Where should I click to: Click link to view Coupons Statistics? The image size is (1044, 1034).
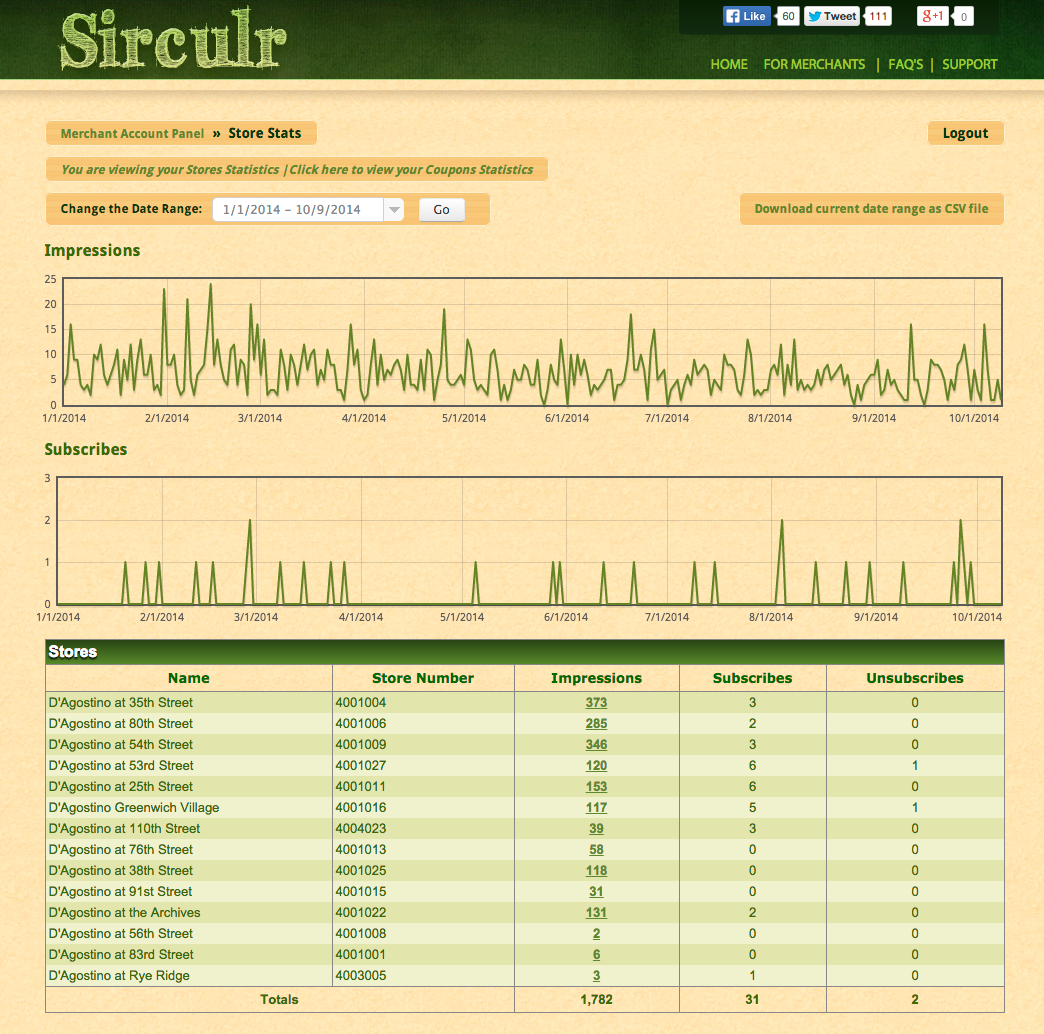click(411, 169)
